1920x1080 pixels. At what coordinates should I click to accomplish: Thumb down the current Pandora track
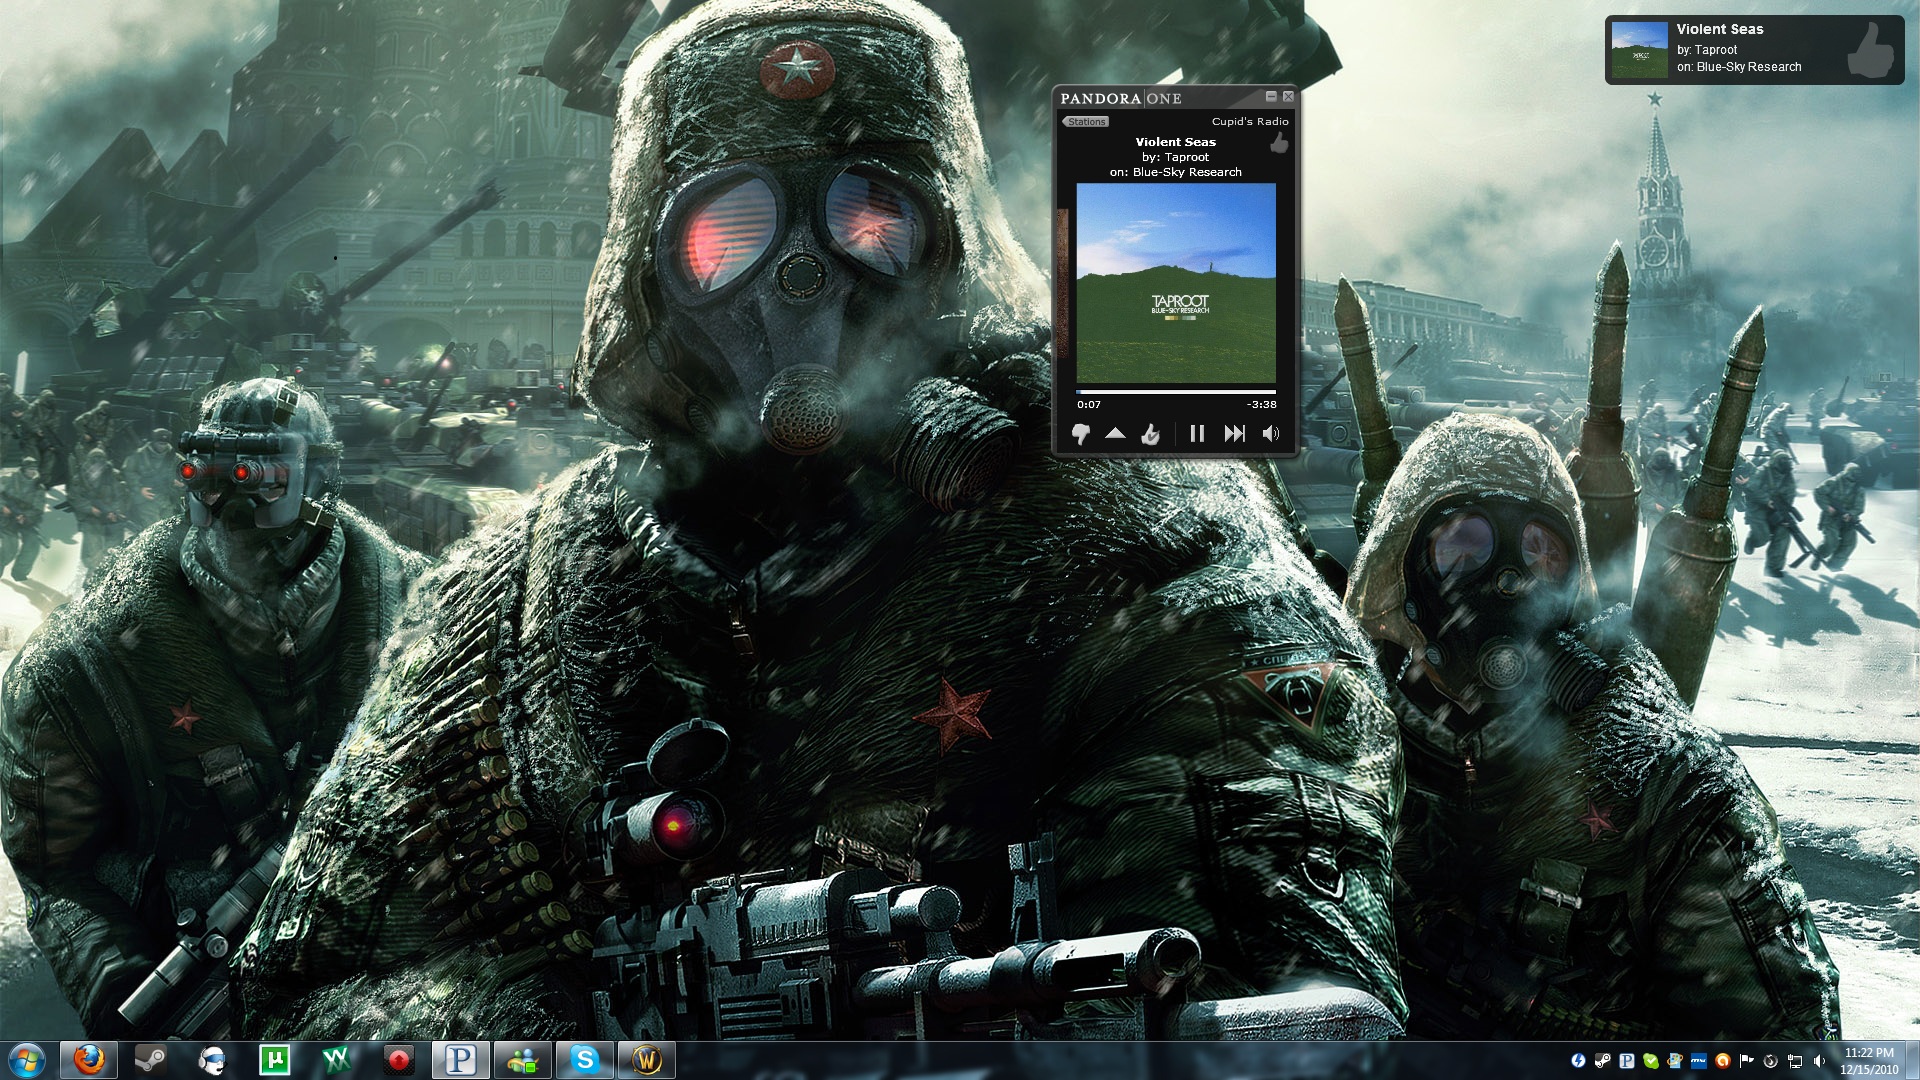point(1081,434)
